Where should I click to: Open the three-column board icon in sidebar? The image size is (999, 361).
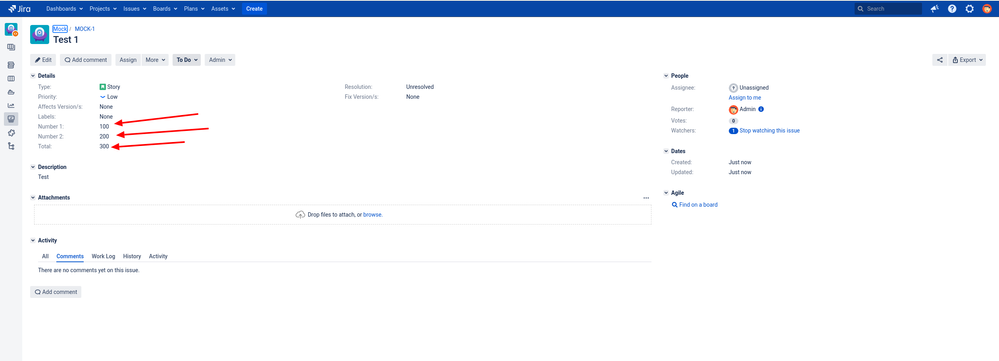pyautogui.click(x=11, y=78)
